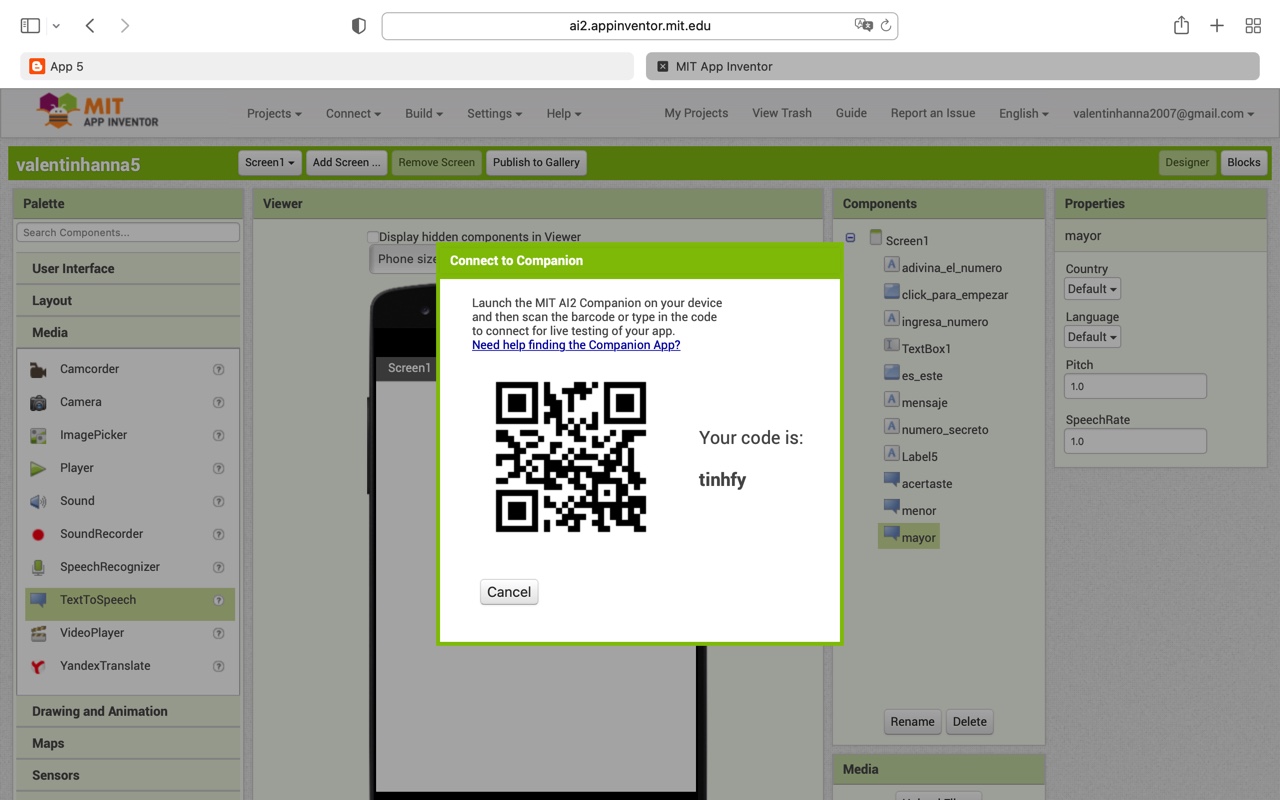Open help for SoundRecorder component
Viewport: 1280px width, 800px height.
218,535
